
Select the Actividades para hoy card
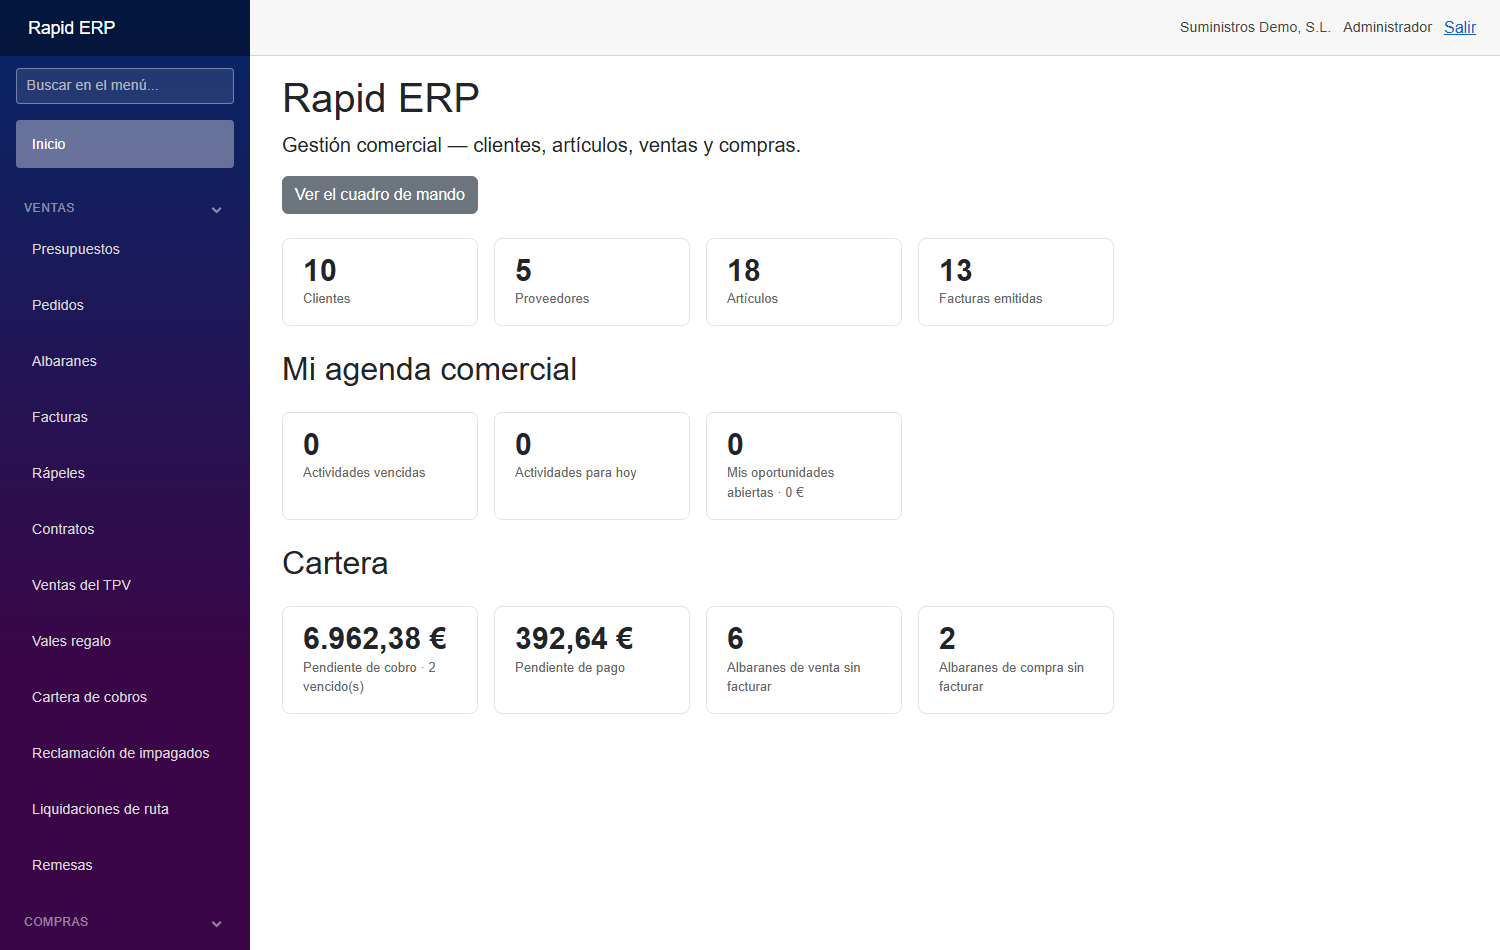click(592, 466)
